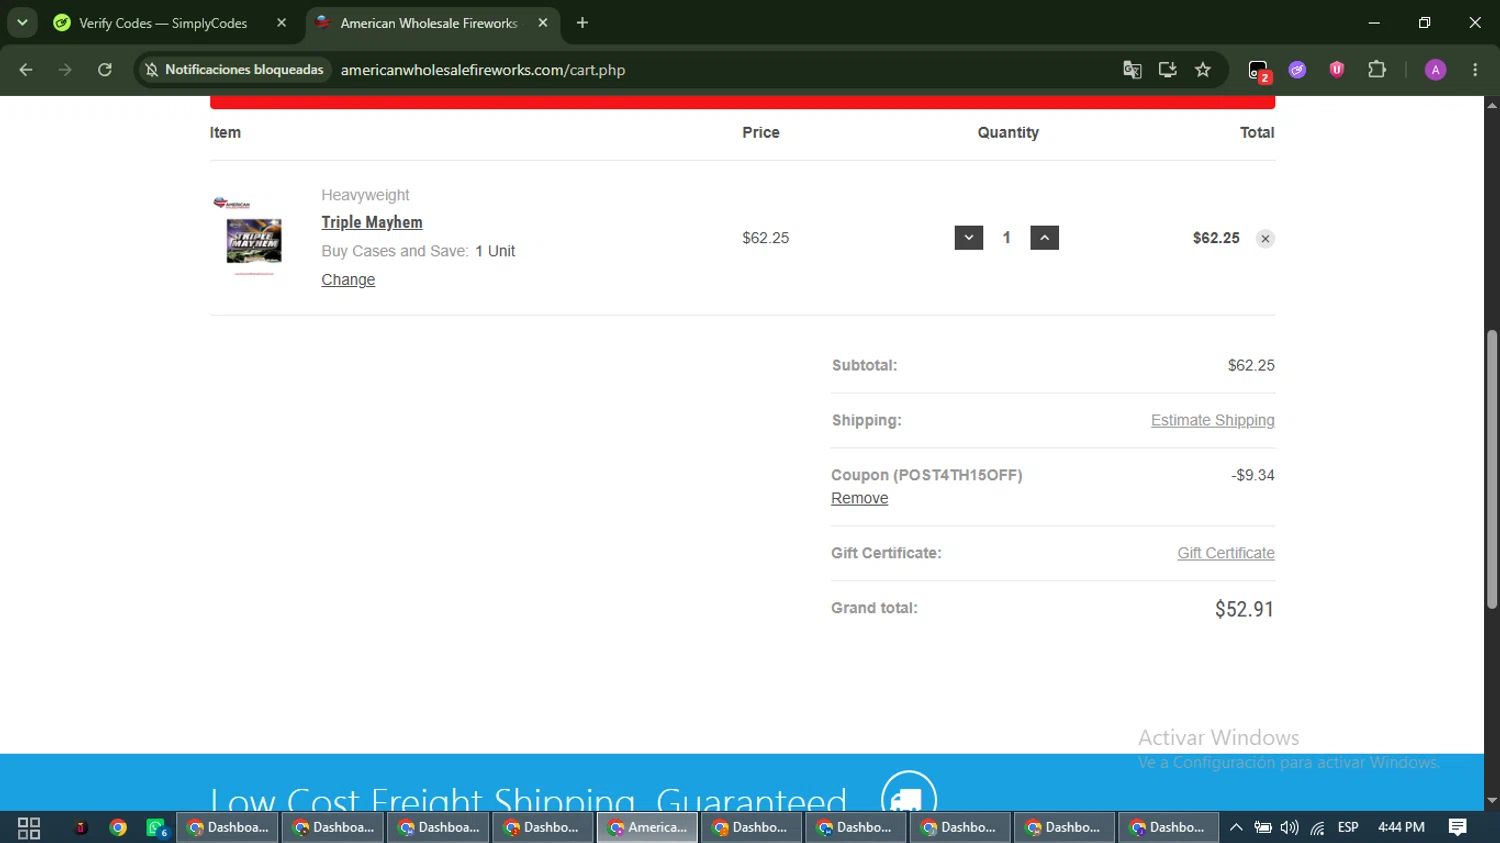Open the extension with red badge 2
Screen dimensions: 1500x843
click(x=1259, y=71)
